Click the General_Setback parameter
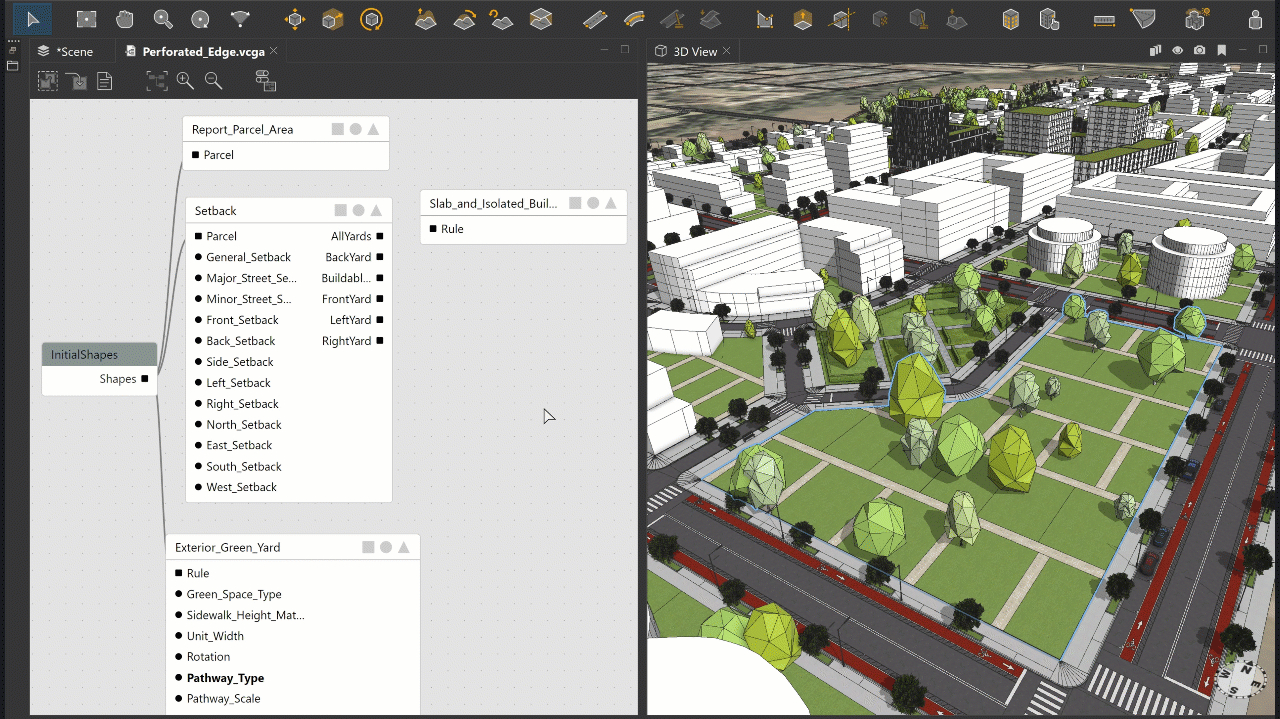The width and height of the screenshot is (1280, 719). point(248,257)
